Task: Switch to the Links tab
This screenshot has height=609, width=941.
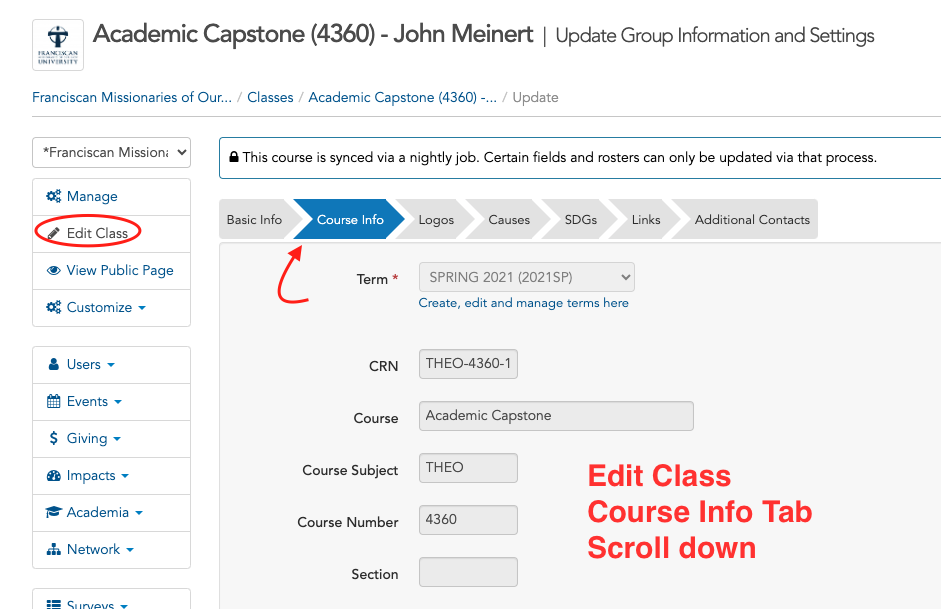Action: (x=646, y=220)
